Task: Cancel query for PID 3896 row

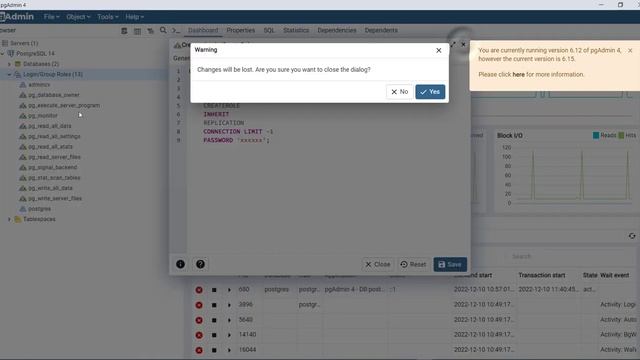Action: [x=214, y=305]
